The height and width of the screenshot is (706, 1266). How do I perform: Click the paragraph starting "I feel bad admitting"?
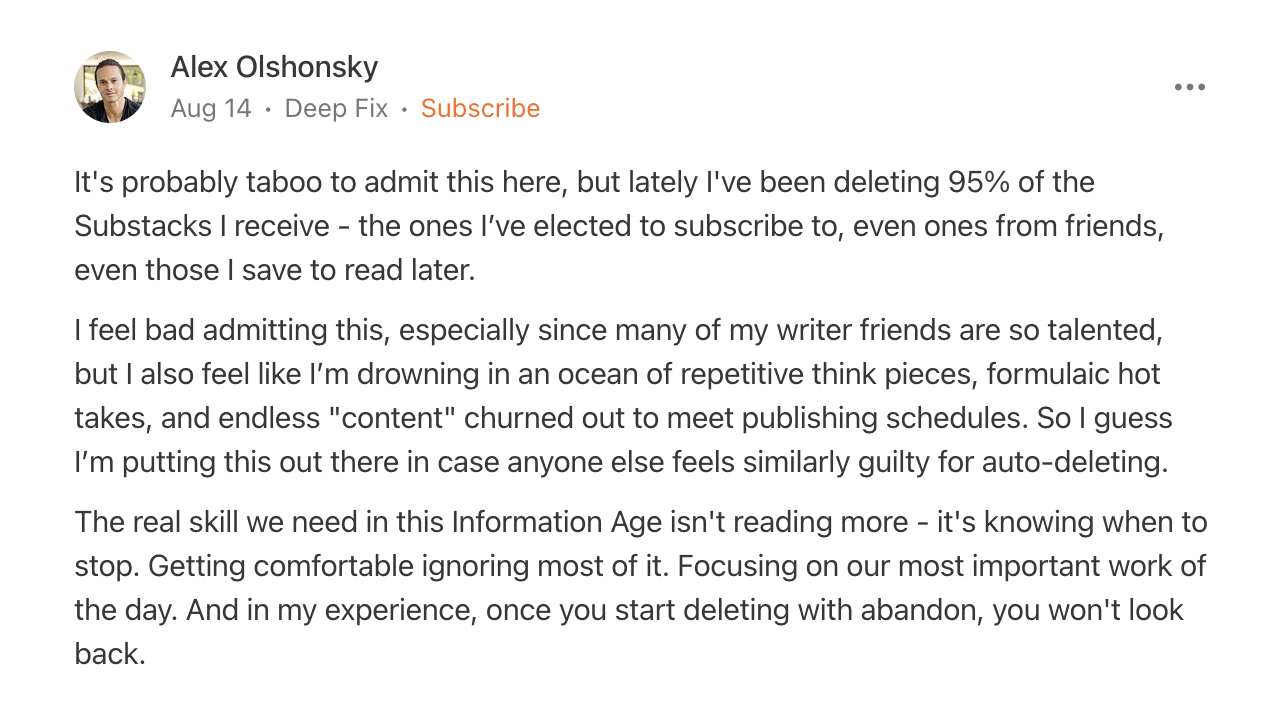pos(620,396)
